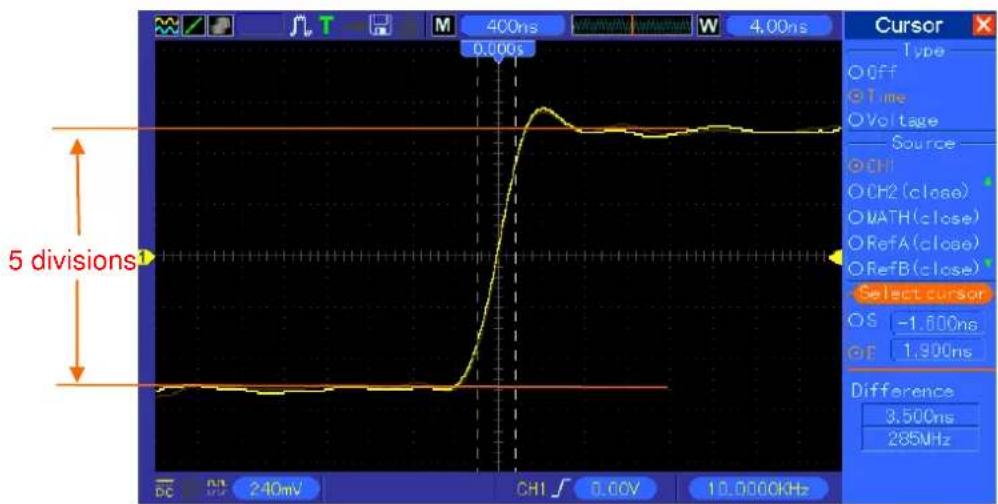Click the M main timebase icon
The height and width of the screenshot is (504, 998).
coord(442,25)
